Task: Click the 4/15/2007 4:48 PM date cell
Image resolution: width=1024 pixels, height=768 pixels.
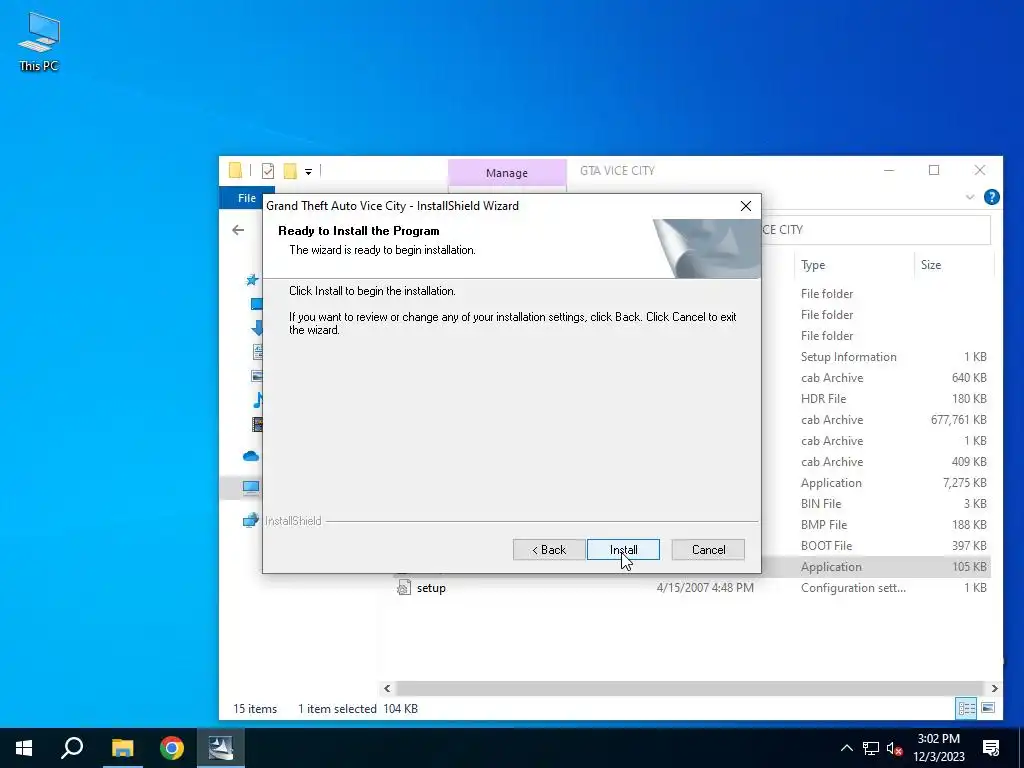Action: 705,588
